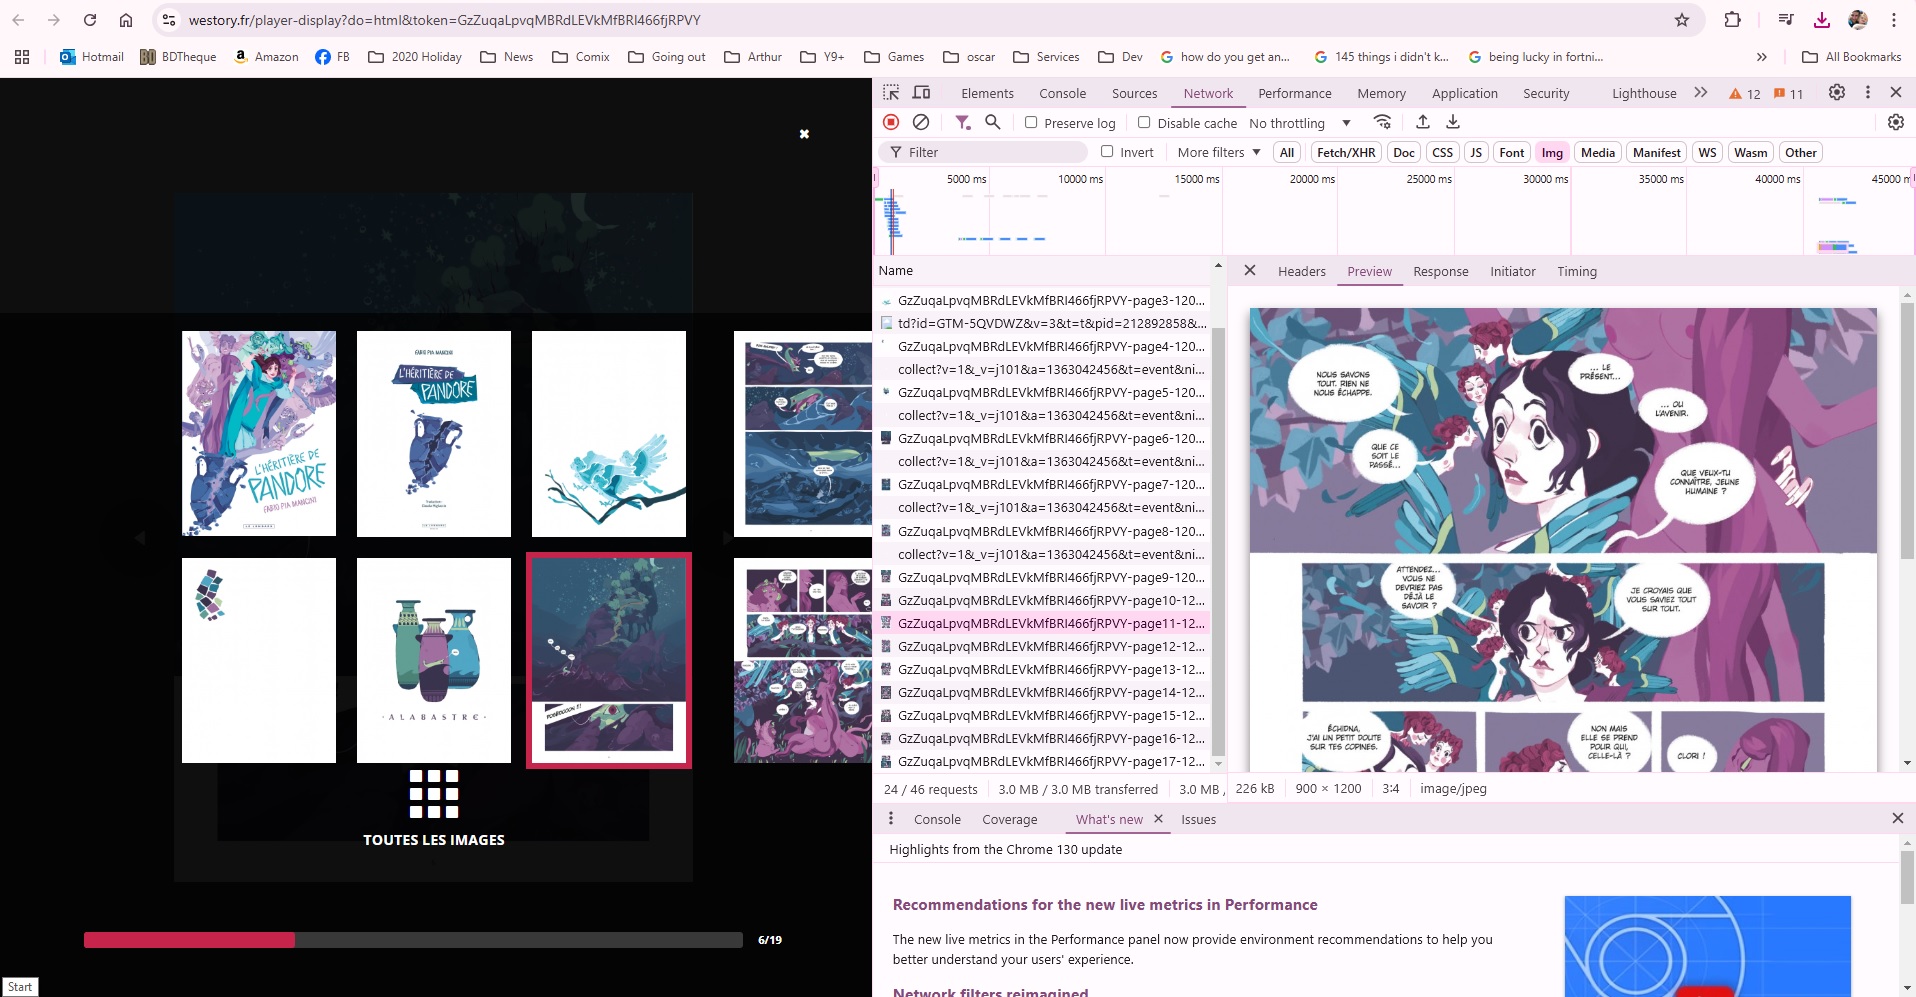Bookmark this page with star icon
Image resolution: width=1916 pixels, height=997 pixels.
1682,20
